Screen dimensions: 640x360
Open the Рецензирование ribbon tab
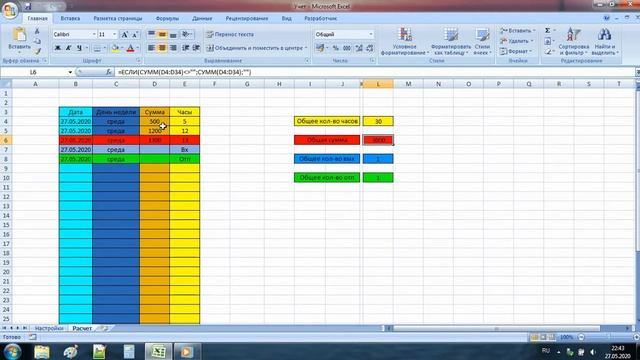coord(247,18)
